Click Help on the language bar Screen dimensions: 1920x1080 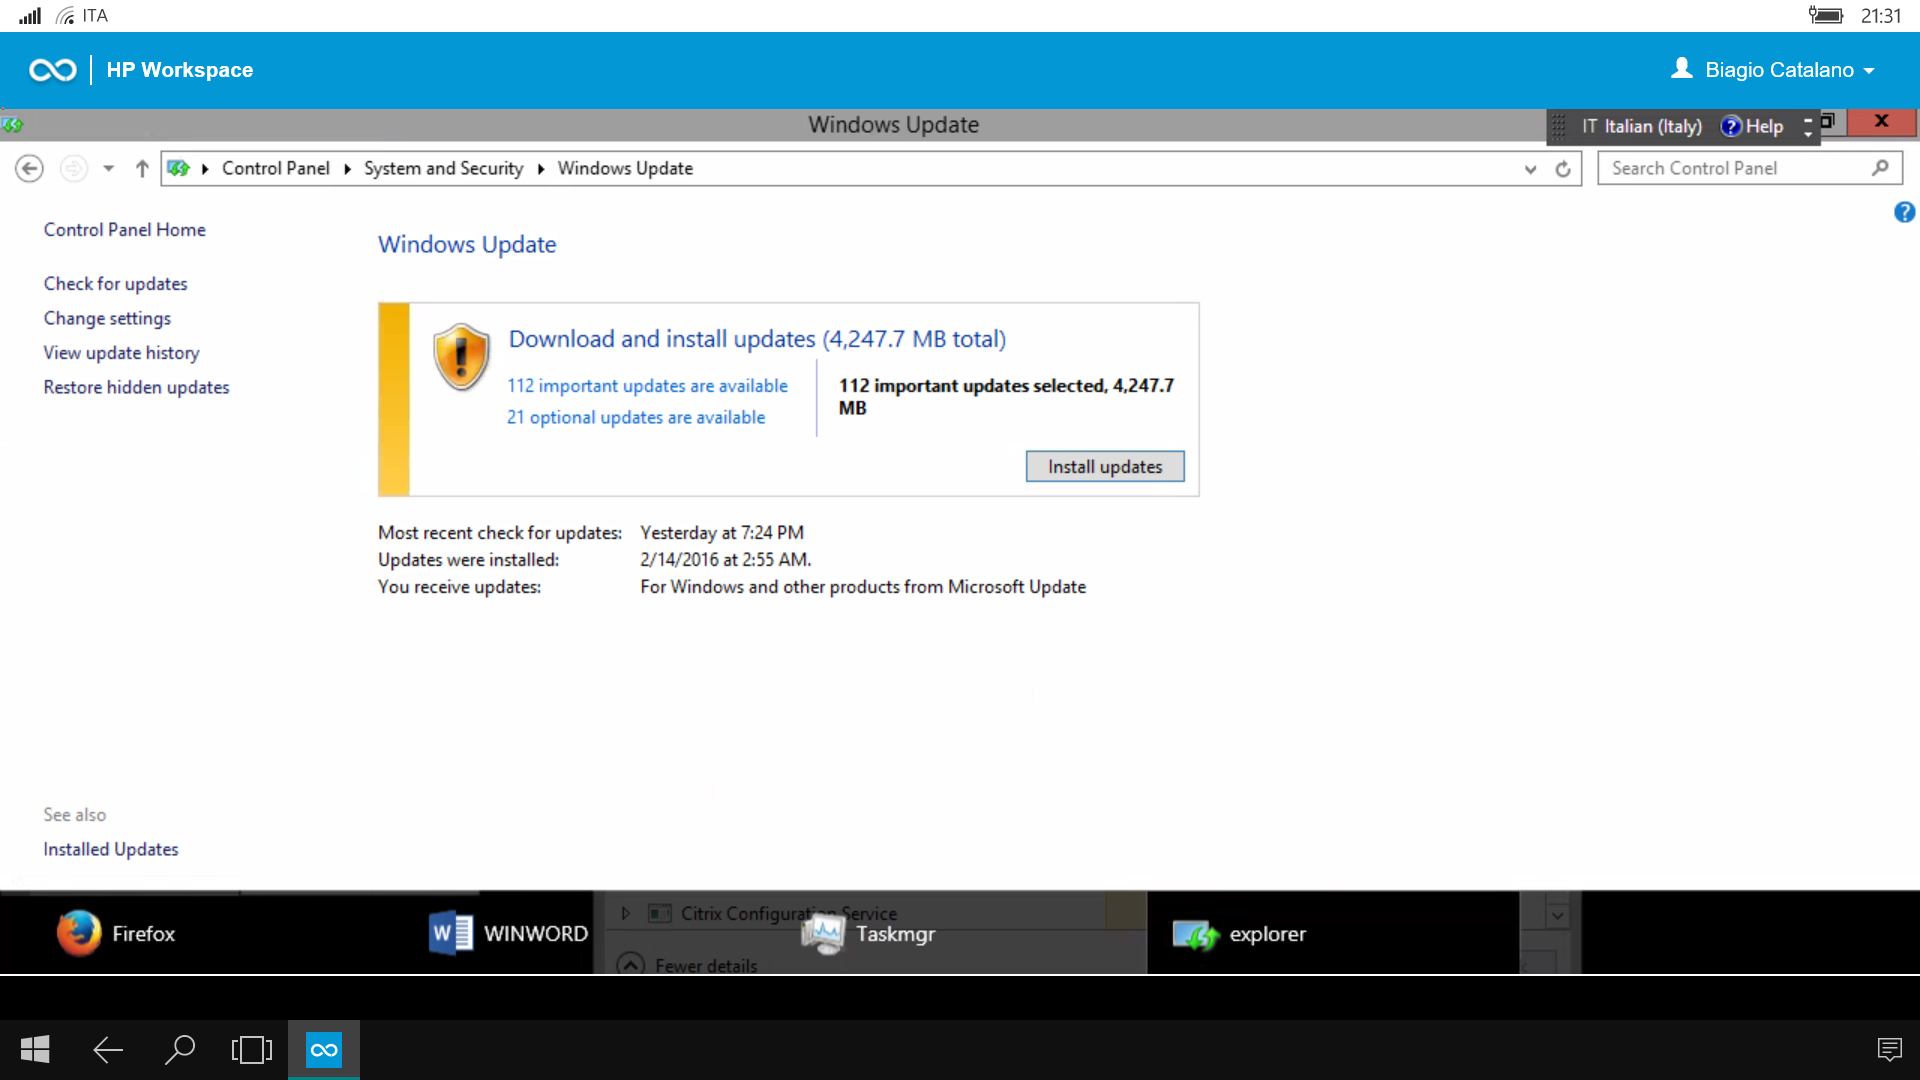(x=1752, y=126)
